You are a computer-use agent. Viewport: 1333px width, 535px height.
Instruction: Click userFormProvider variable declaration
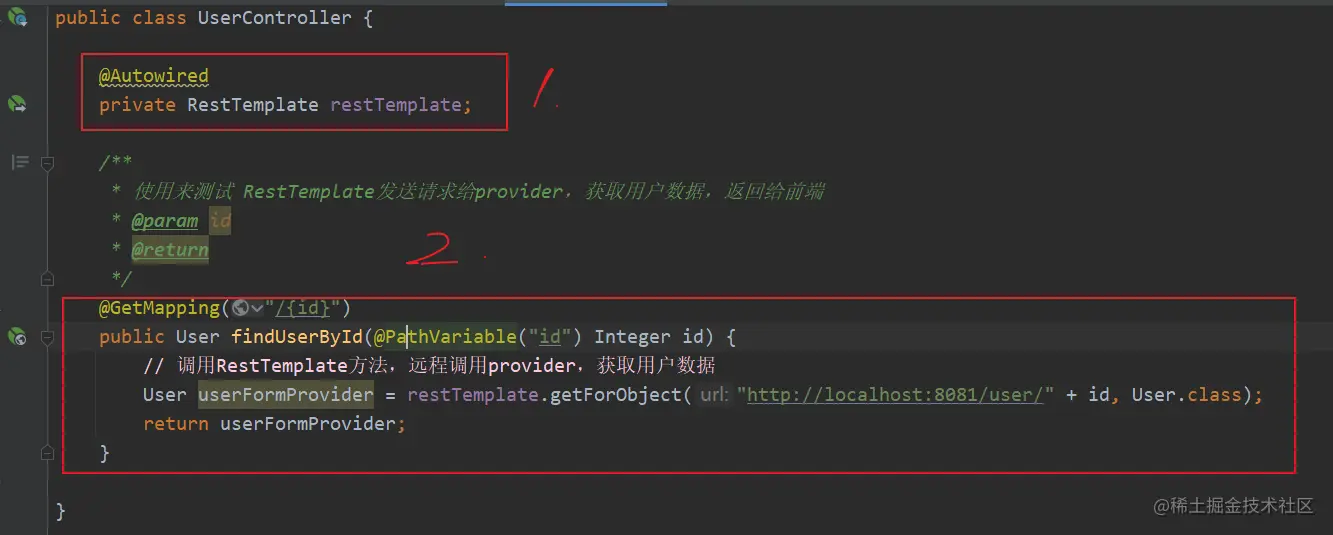pos(286,395)
